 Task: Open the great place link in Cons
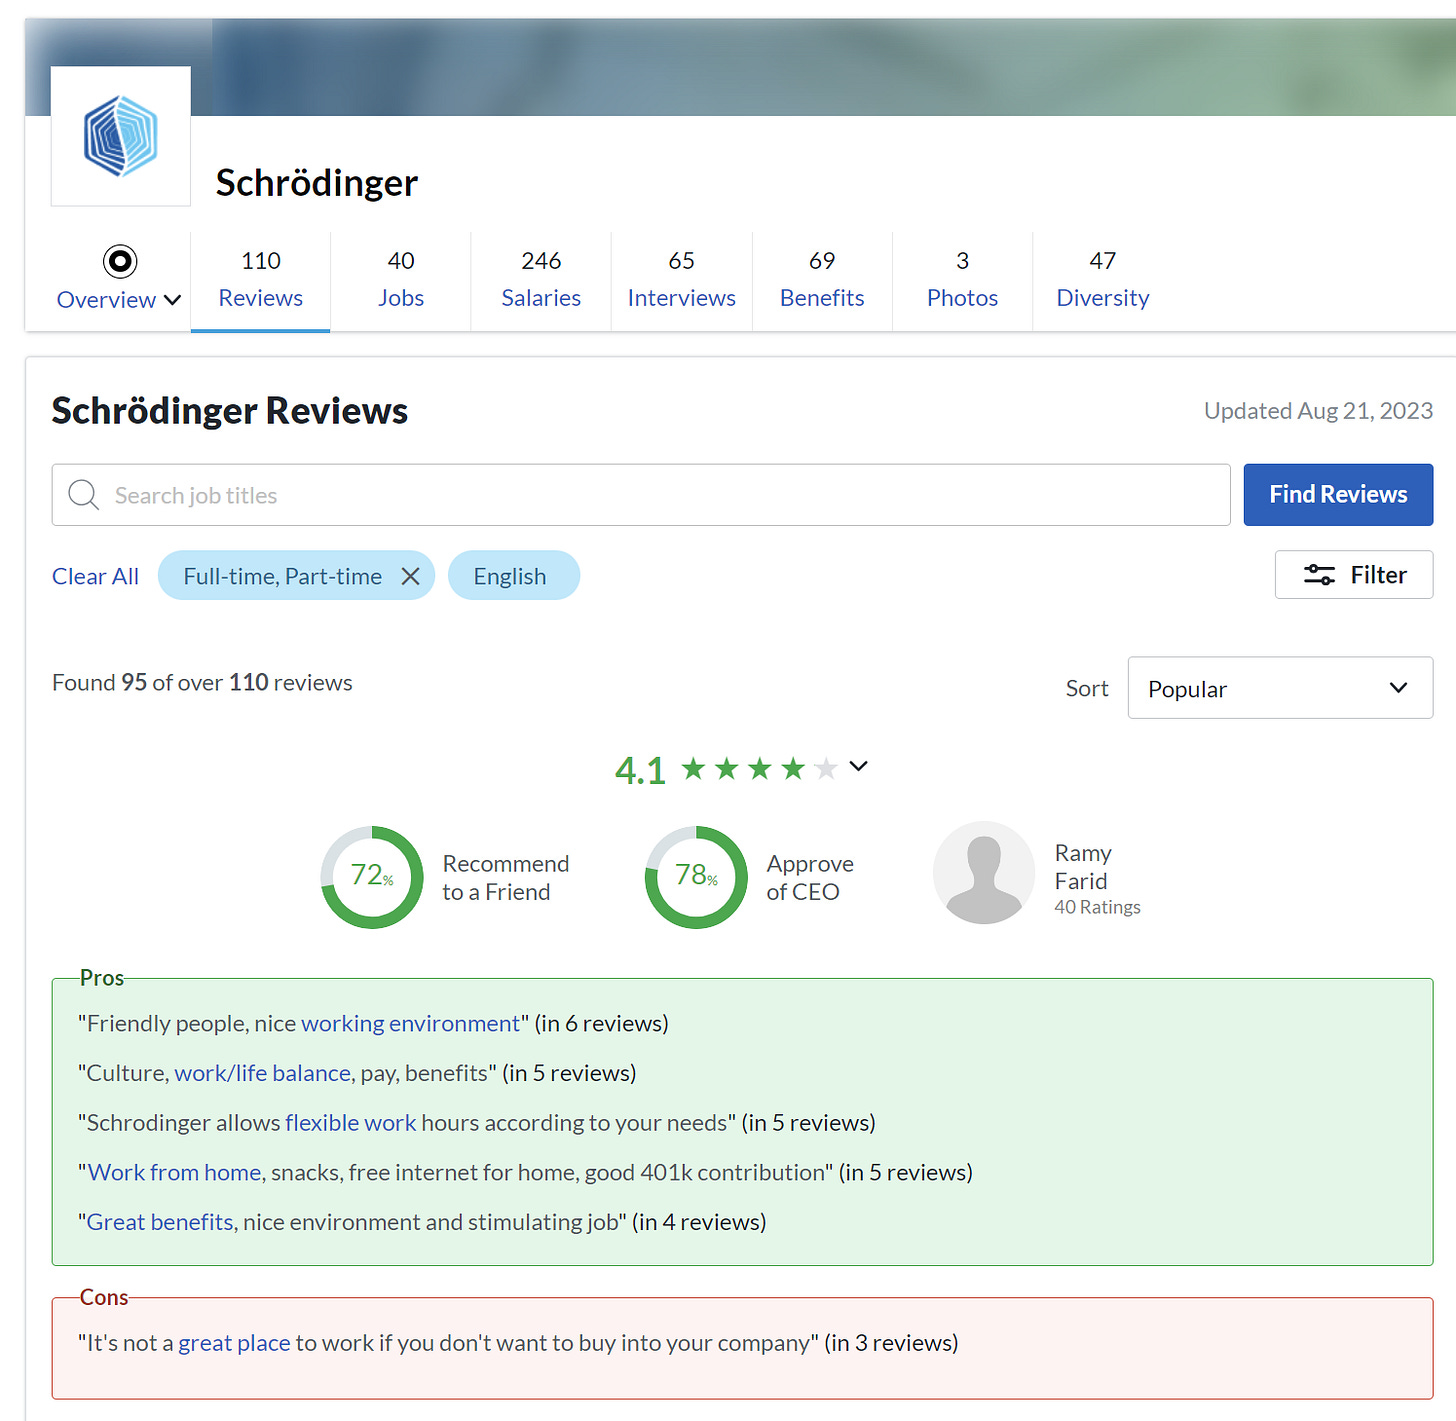pyautogui.click(x=234, y=1343)
